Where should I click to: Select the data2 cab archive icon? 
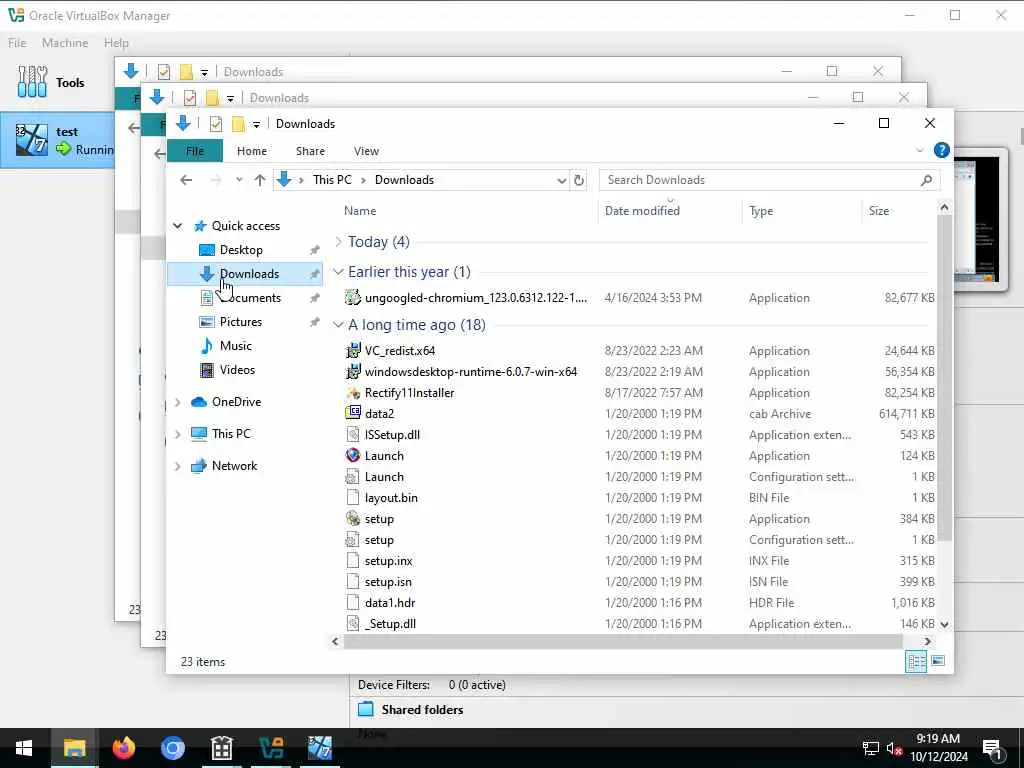pyautogui.click(x=353, y=413)
